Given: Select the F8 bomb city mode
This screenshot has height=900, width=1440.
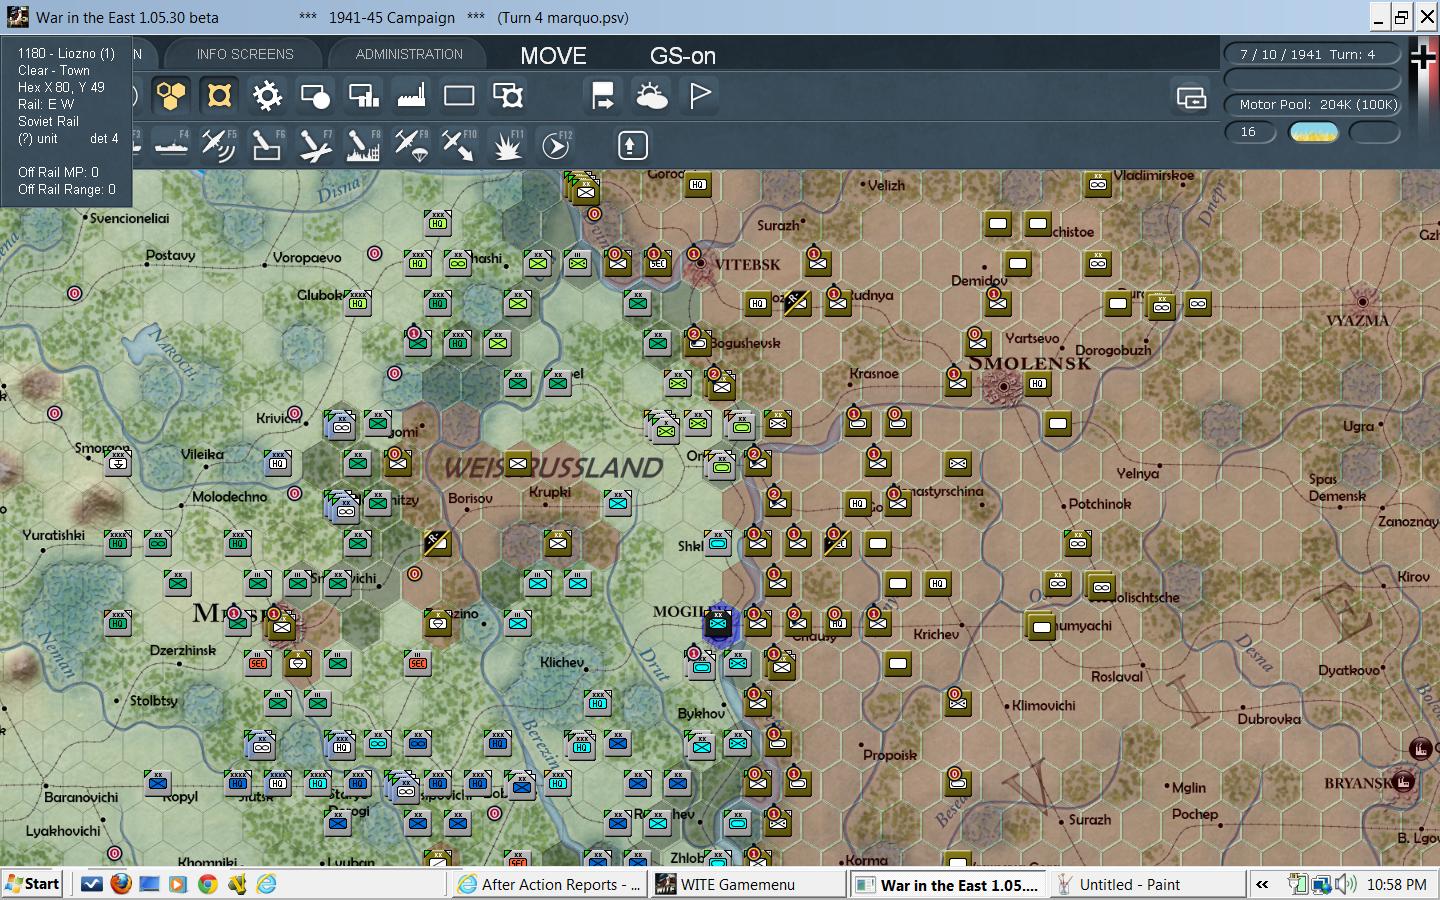Looking at the screenshot, I should 363,146.
